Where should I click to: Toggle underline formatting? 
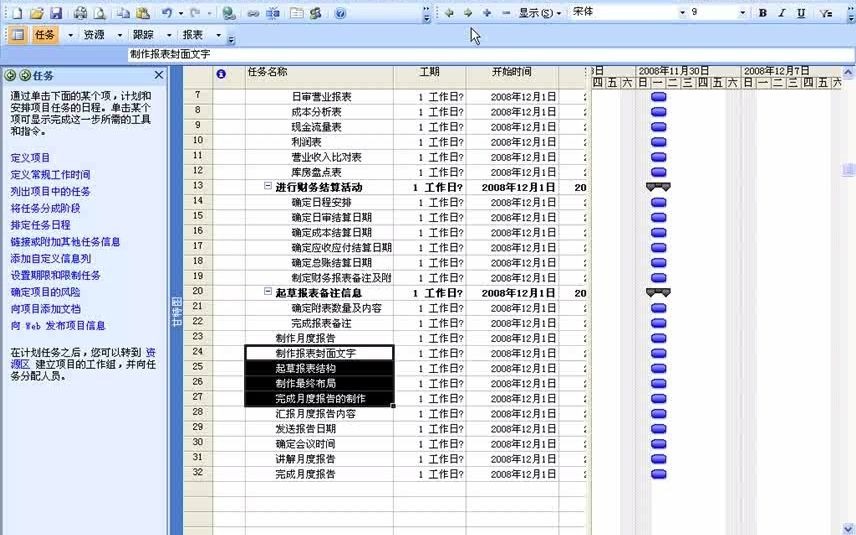pos(801,13)
